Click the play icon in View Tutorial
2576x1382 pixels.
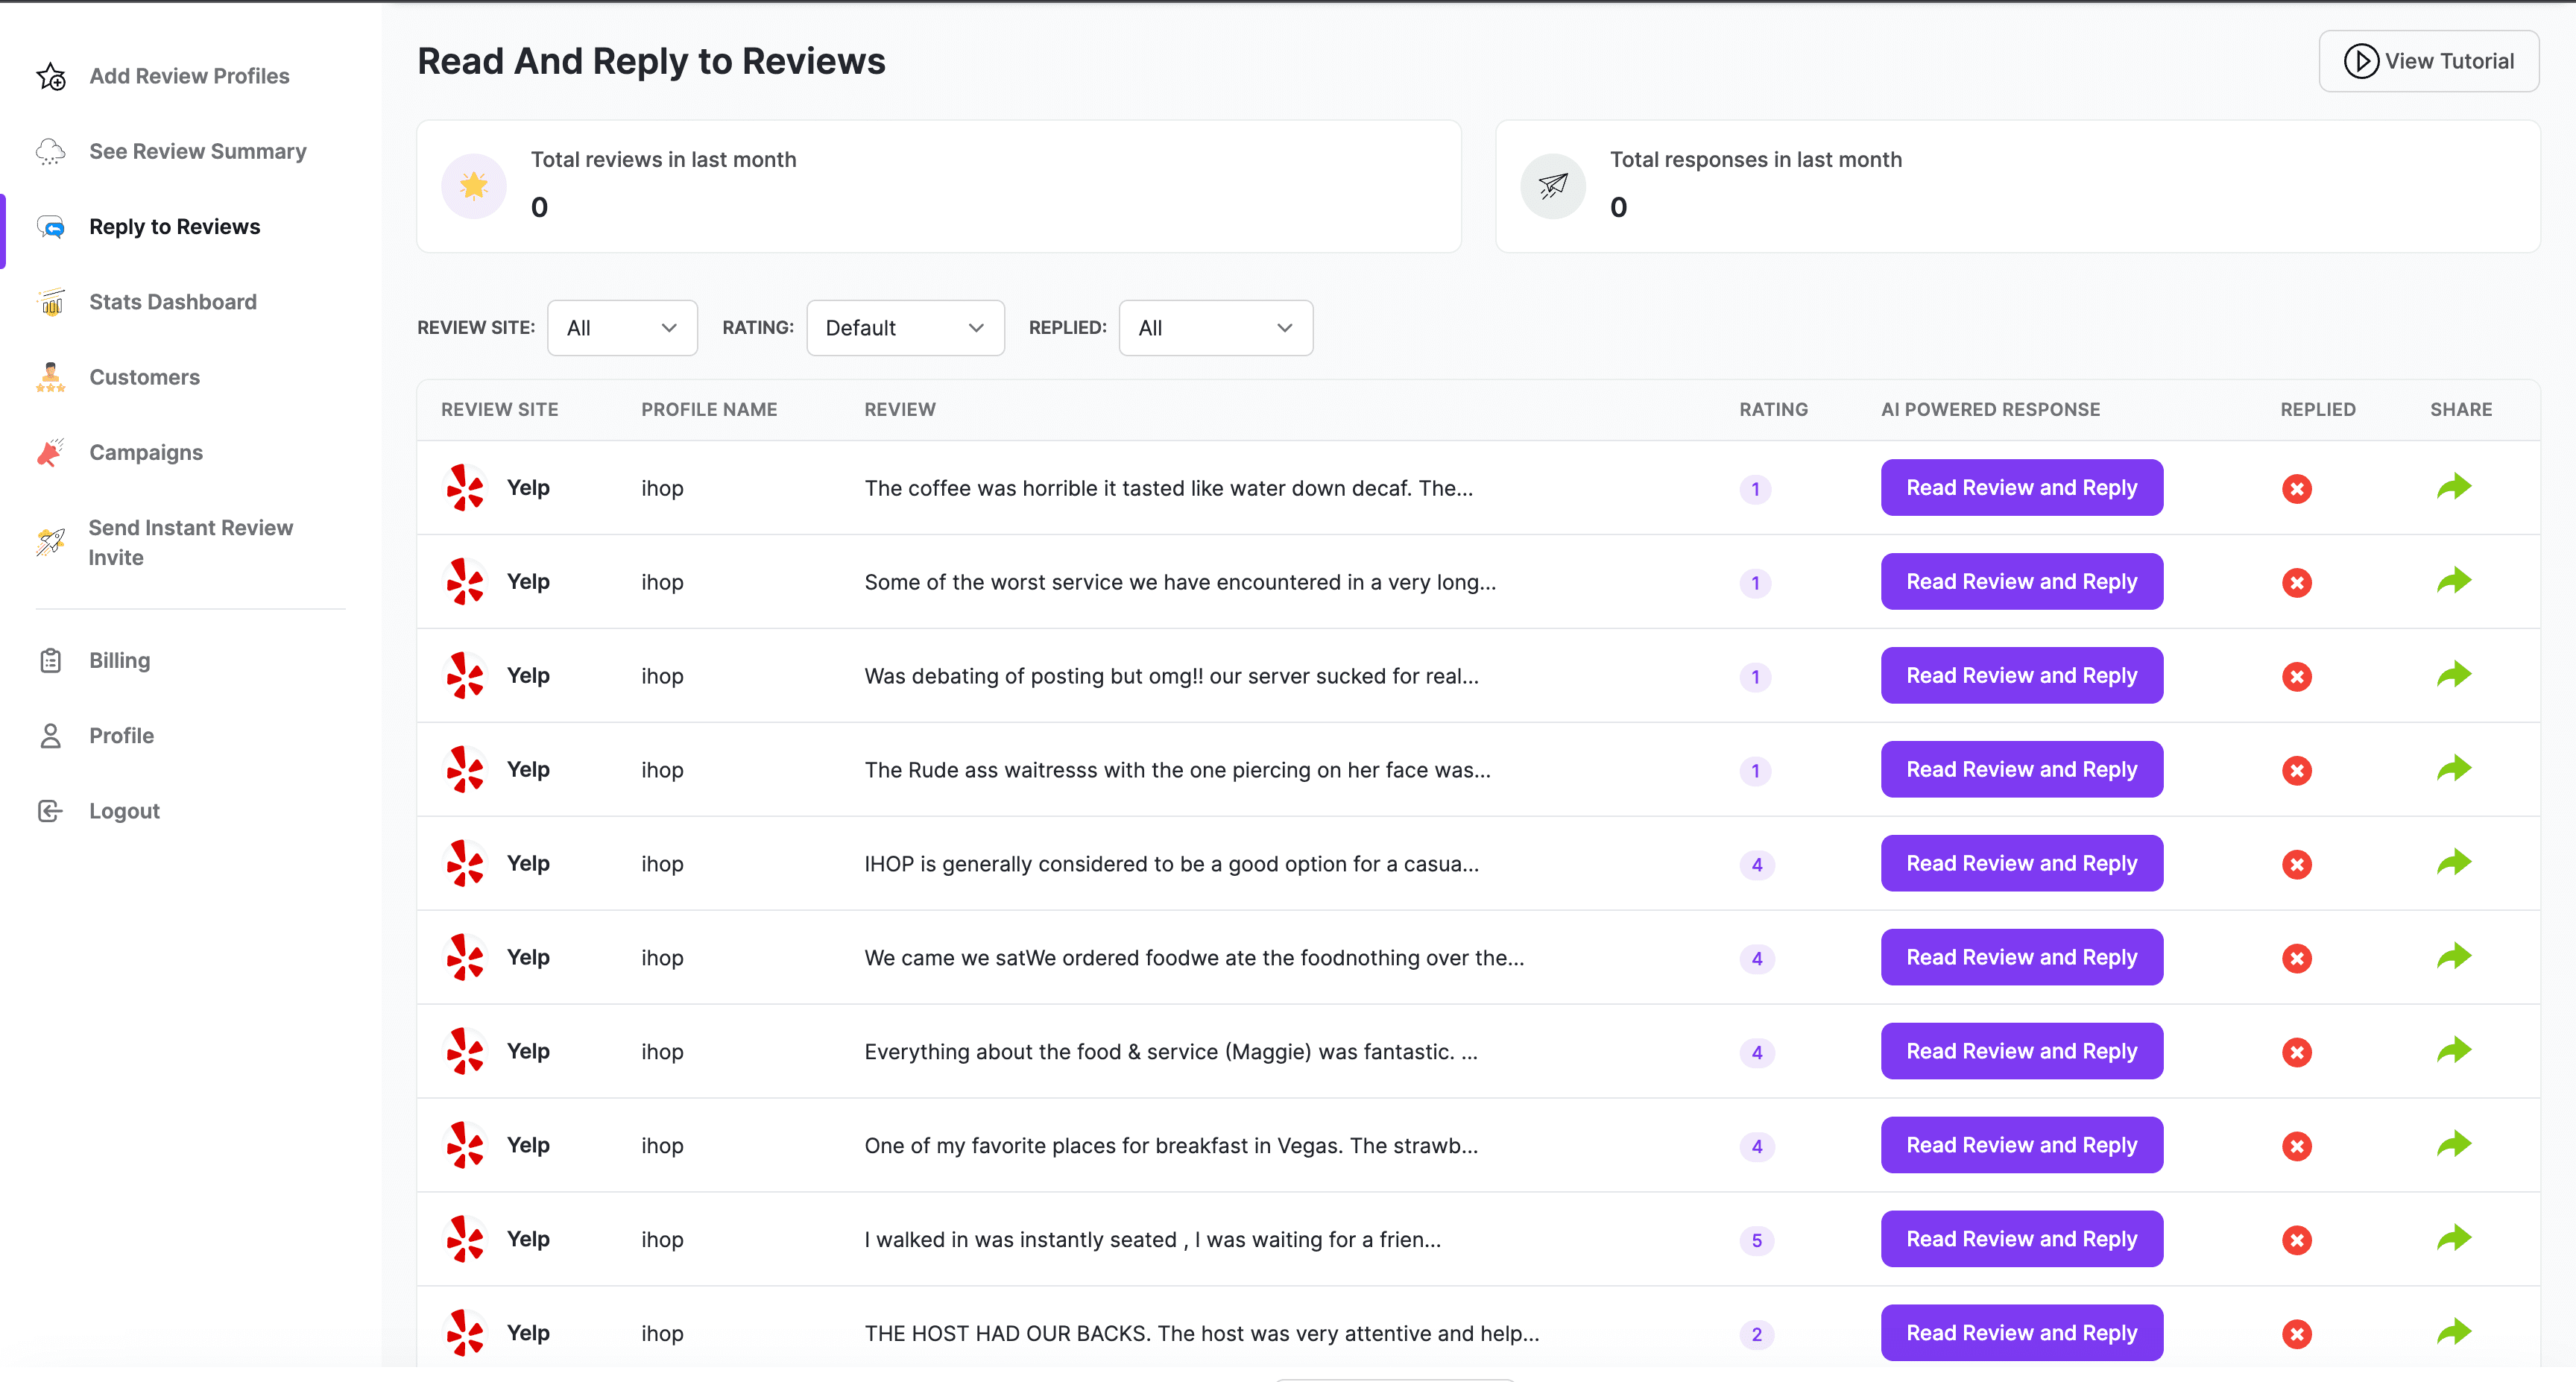pos(2361,61)
